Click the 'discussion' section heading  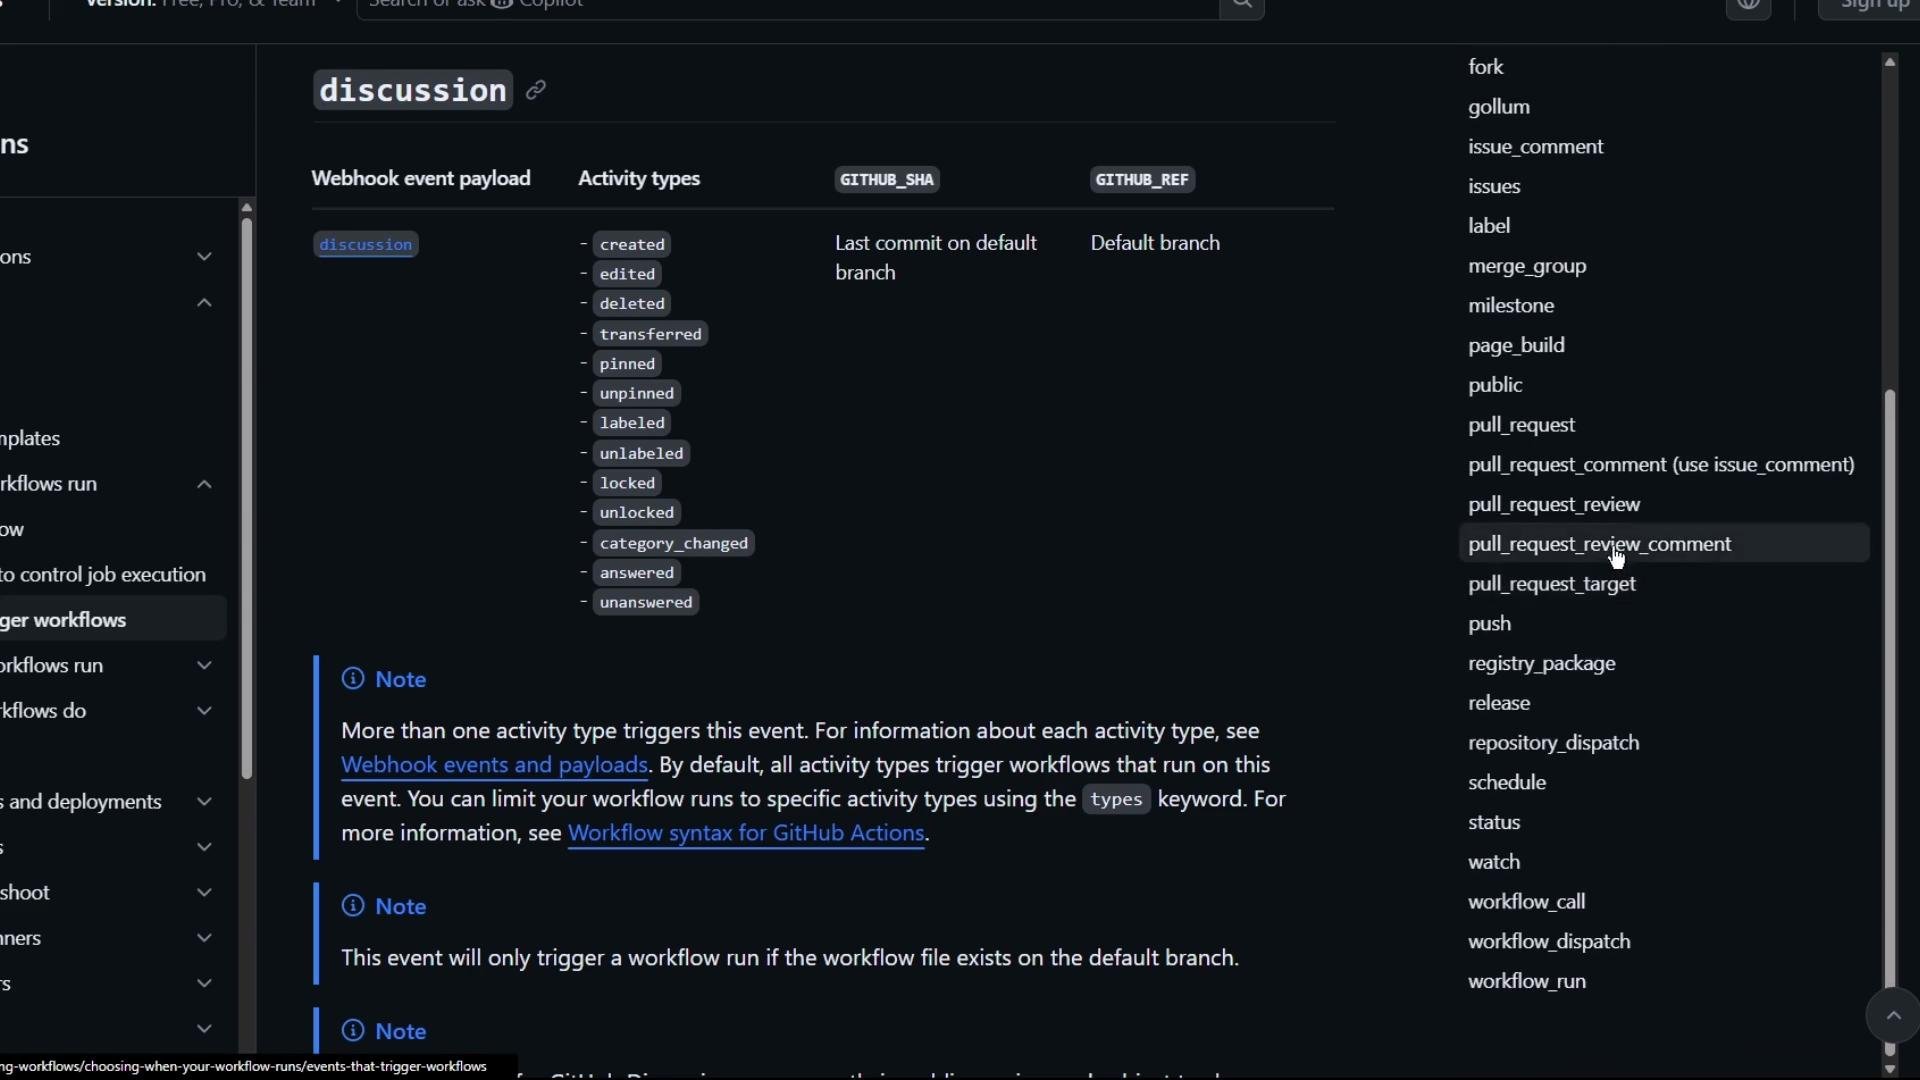(413, 90)
